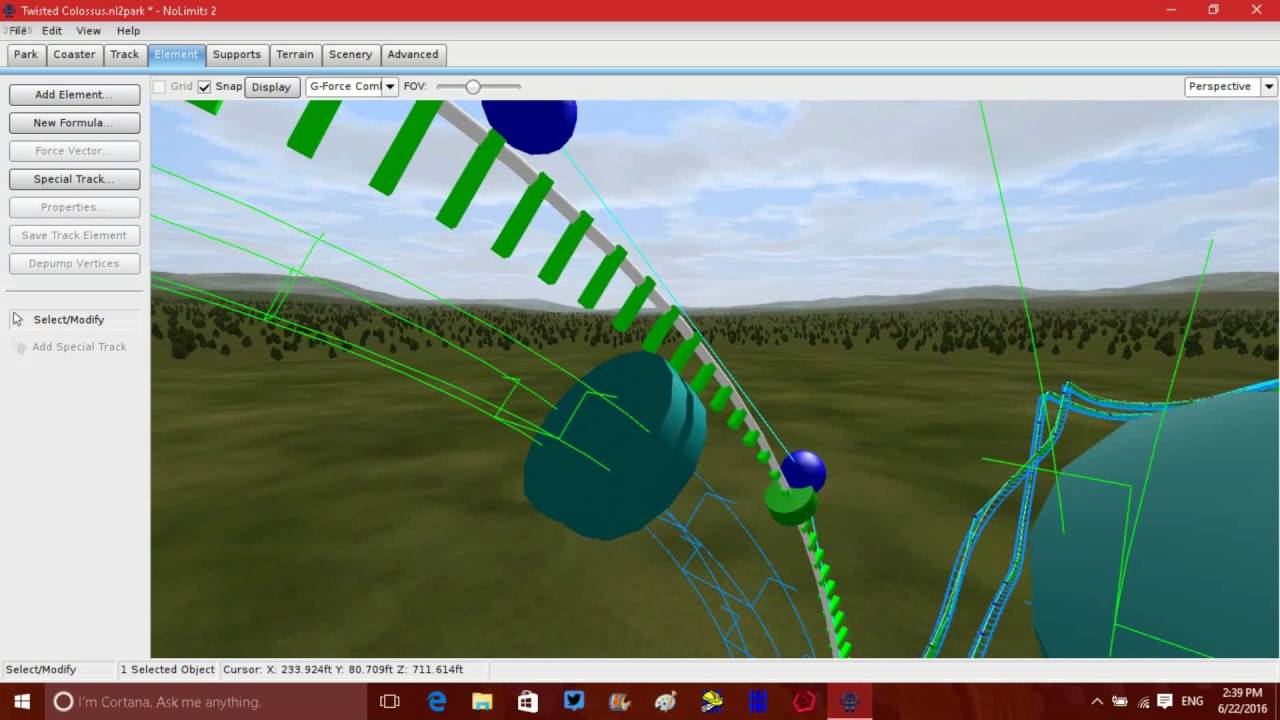Screen dimensions: 1280x720
Task: Switch to the NoLimits 2 taskbar icon
Action: (x=850, y=702)
